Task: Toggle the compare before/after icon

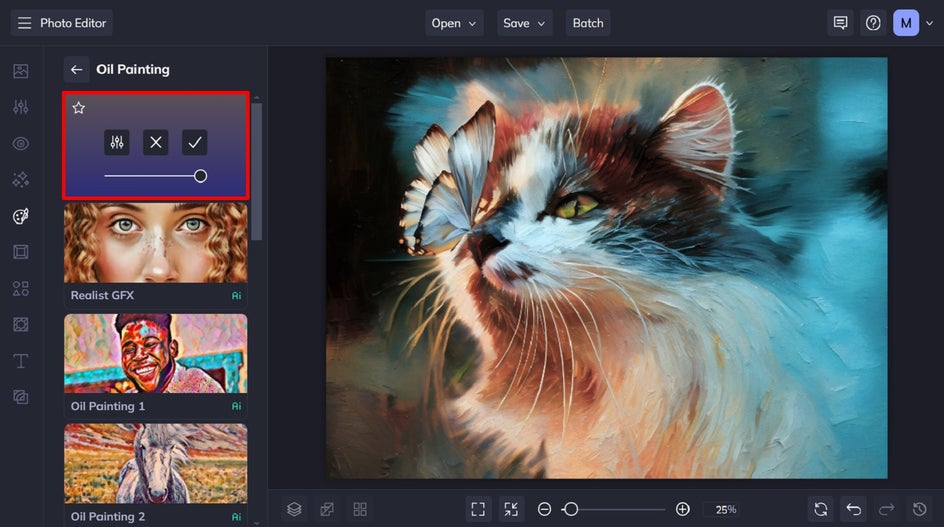Action: (x=327, y=510)
